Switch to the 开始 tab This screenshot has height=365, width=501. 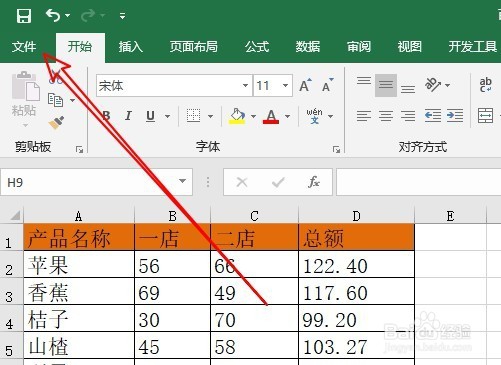point(80,47)
